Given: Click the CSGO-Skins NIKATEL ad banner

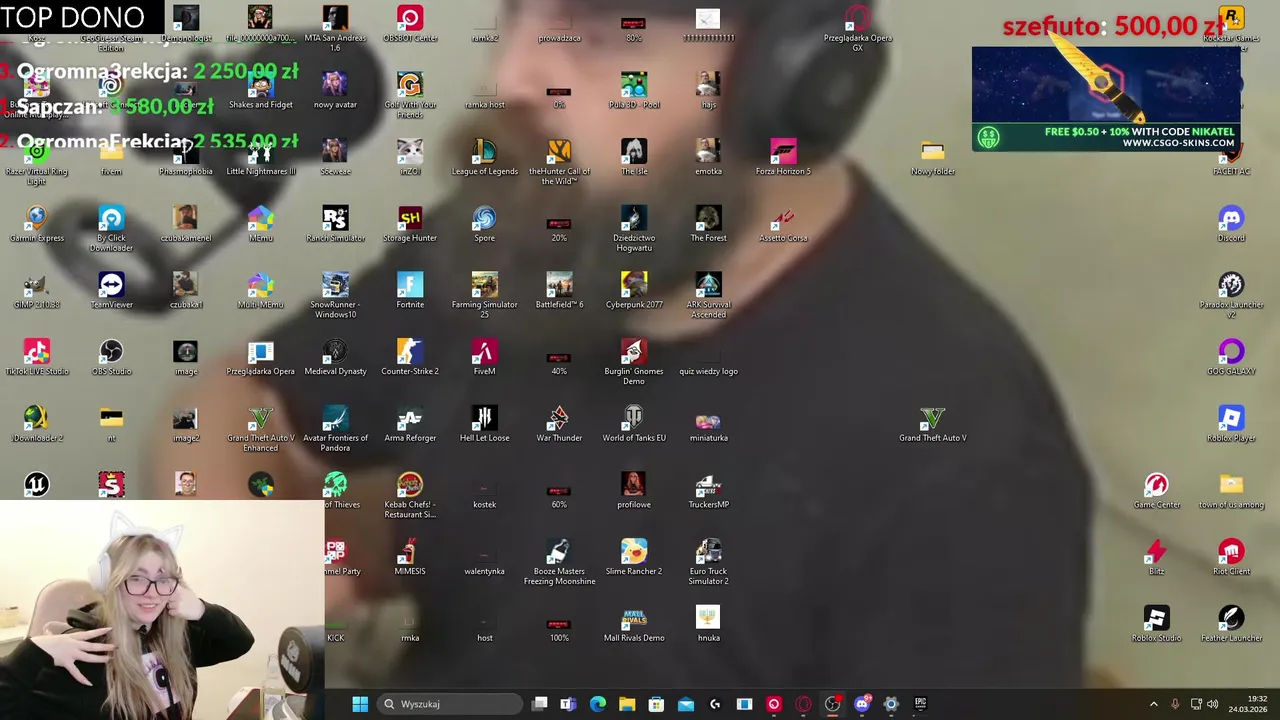Looking at the screenshot, I should click(1106, 99).
